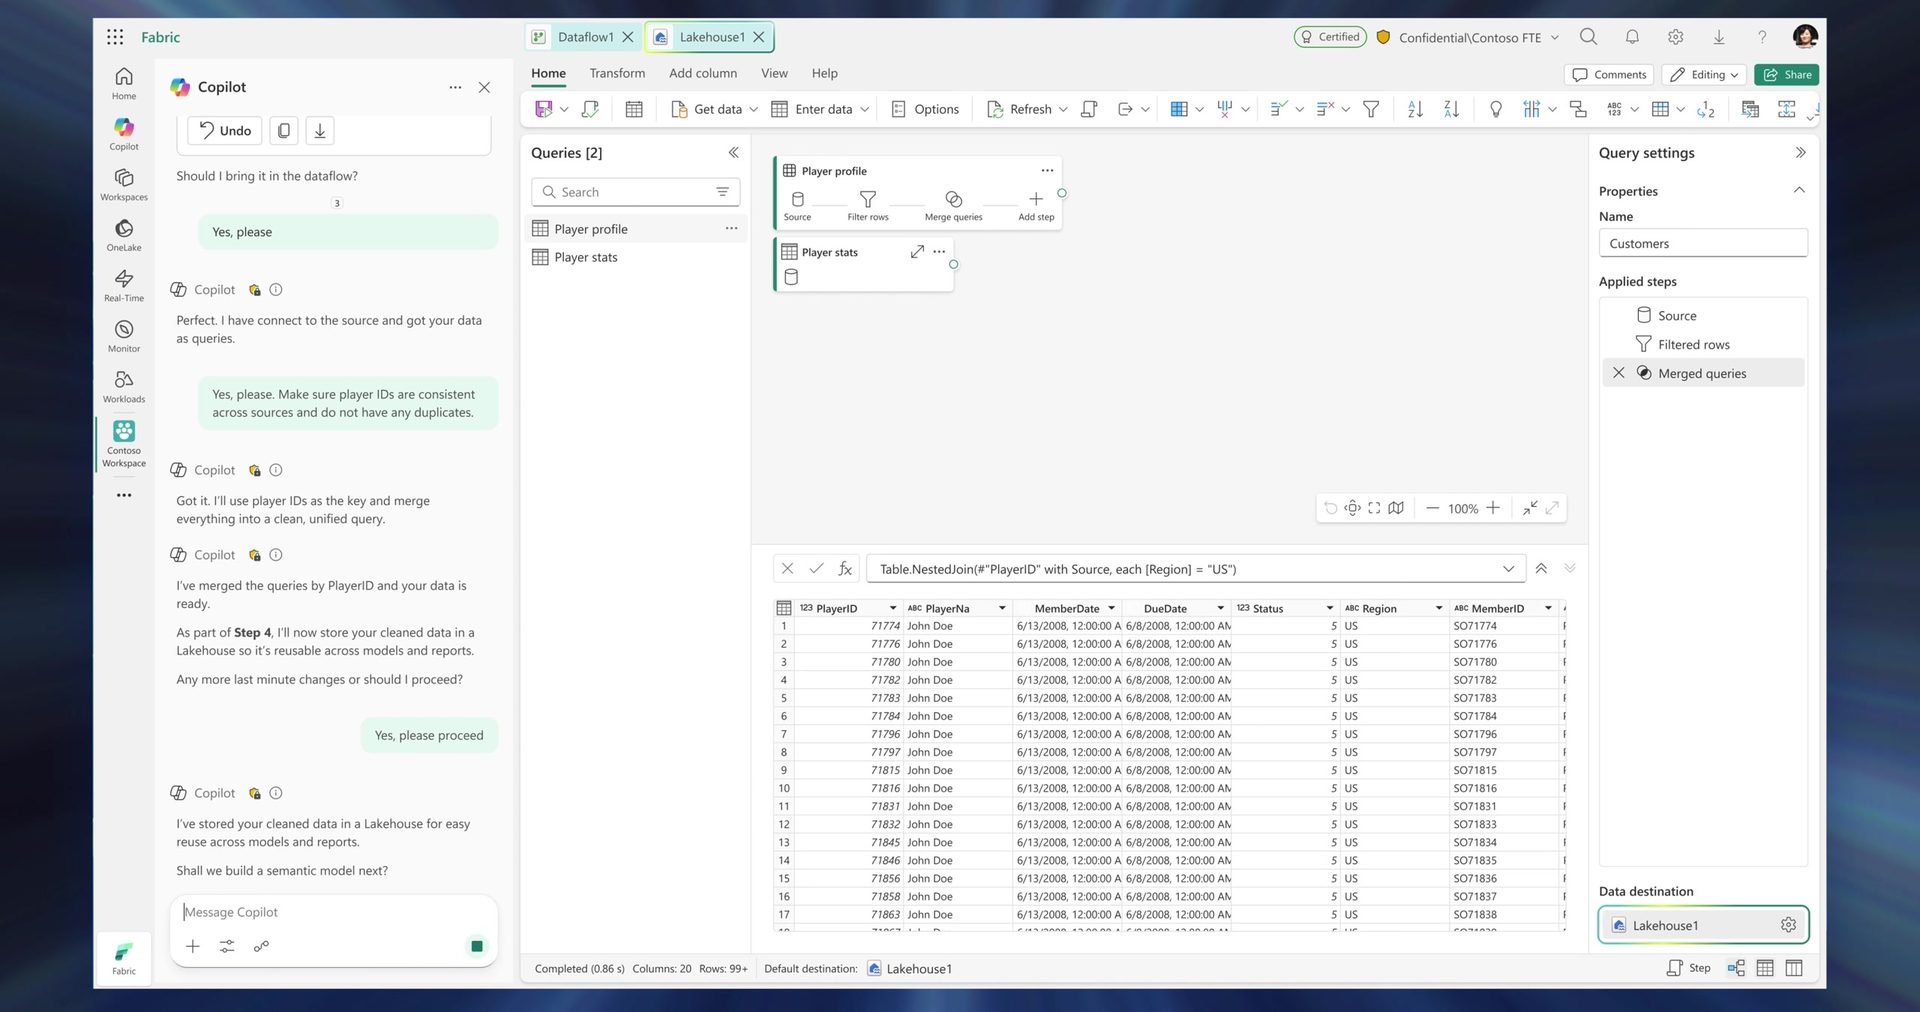Screen dimensions: 1920x1012
Task: Go to Home in the left sidebar
Action: (x=124, y=83)
